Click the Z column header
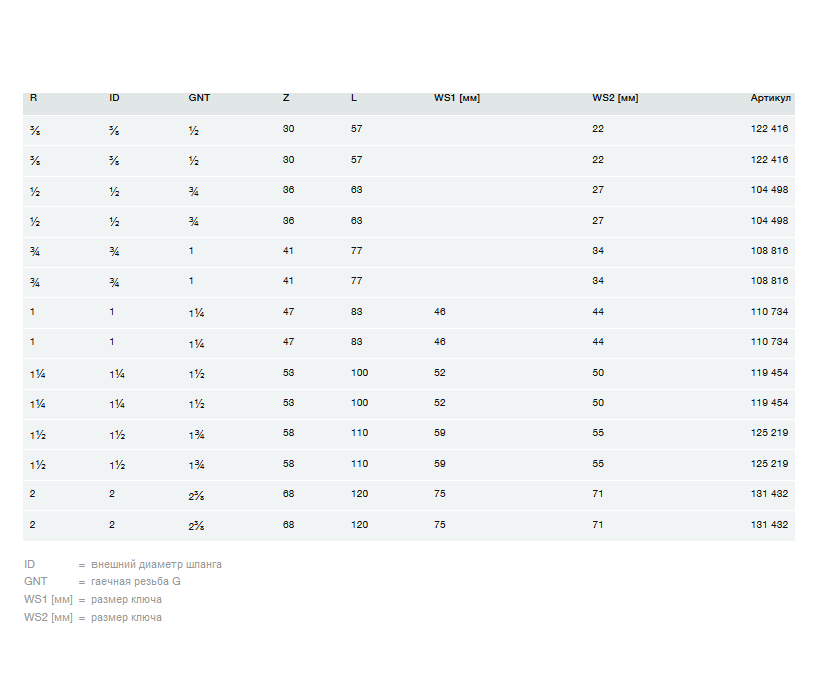This screenshot has width=822, height=680. (x=286, y=98)
